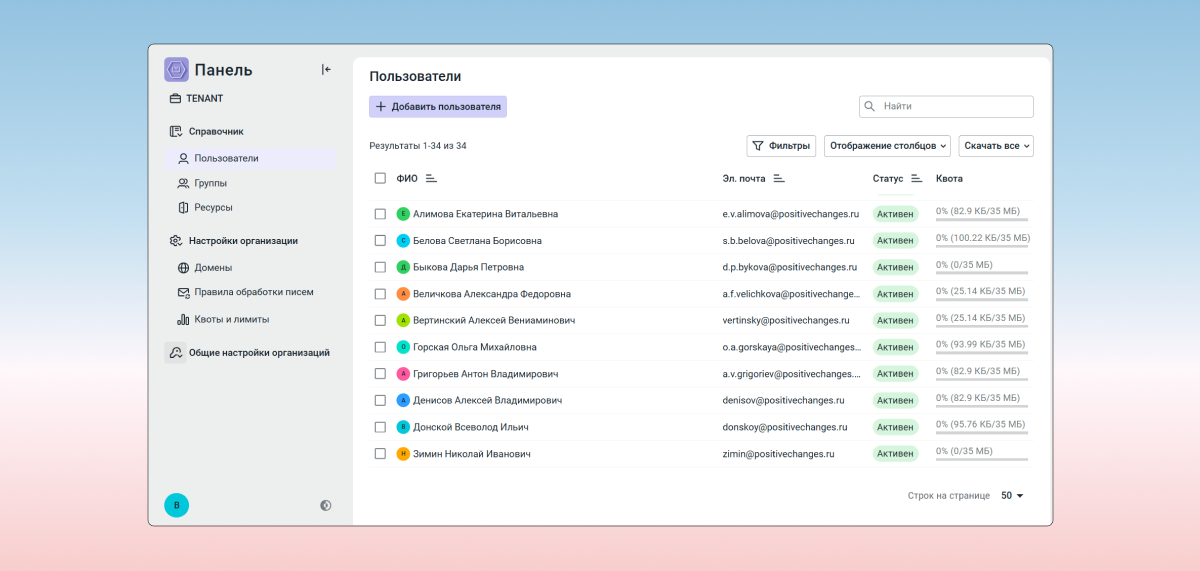Image resolution: width=1200 pixels, height=571 pixels.
Task: Click Добавить пользователя button
Action: pyautogui.click(x=438, y=107)
